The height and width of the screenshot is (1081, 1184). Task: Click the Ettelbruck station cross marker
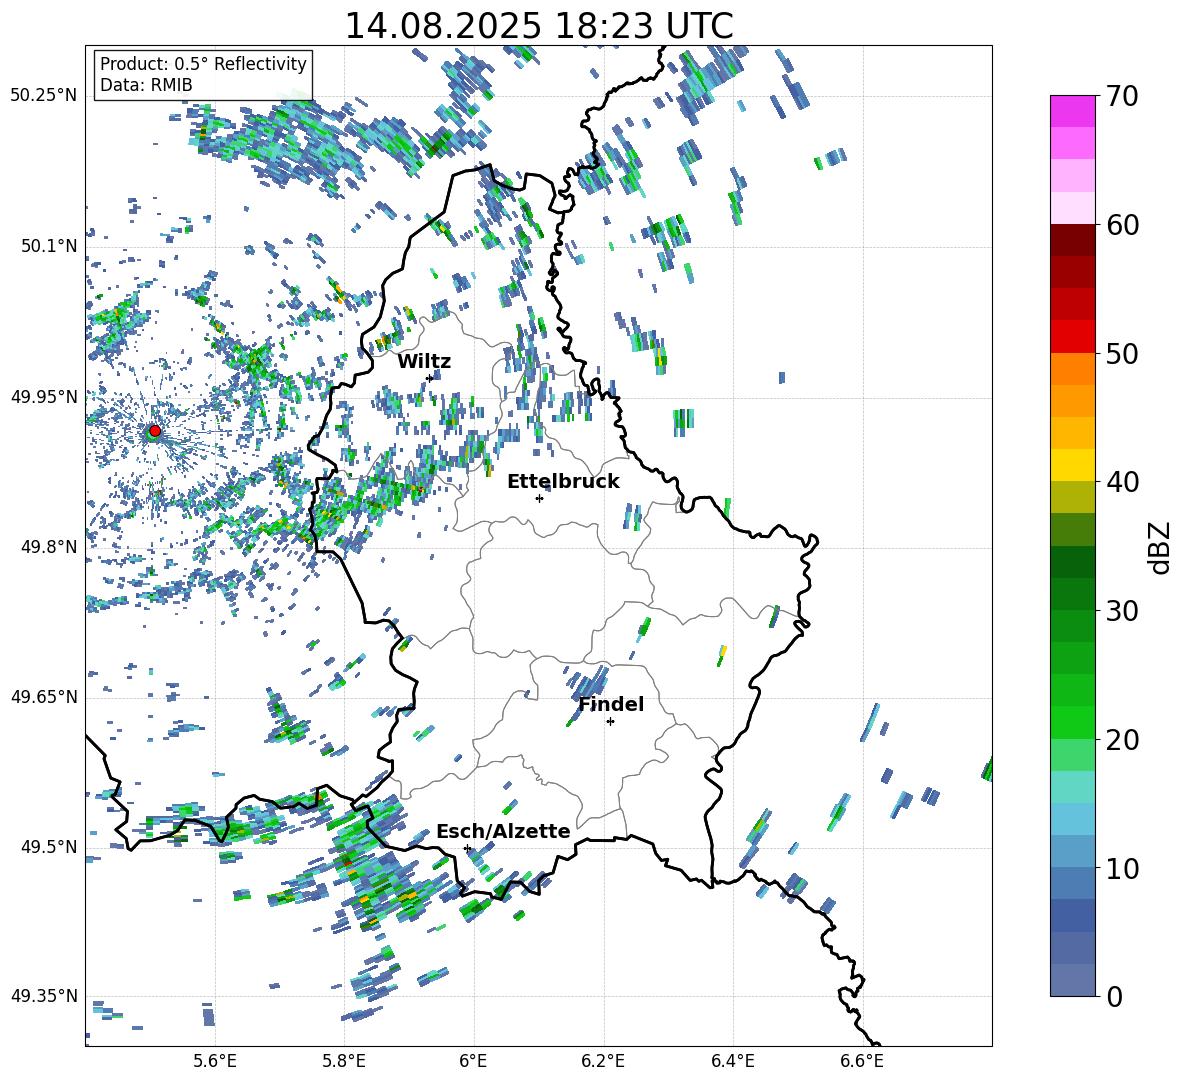tap(539, 498)
